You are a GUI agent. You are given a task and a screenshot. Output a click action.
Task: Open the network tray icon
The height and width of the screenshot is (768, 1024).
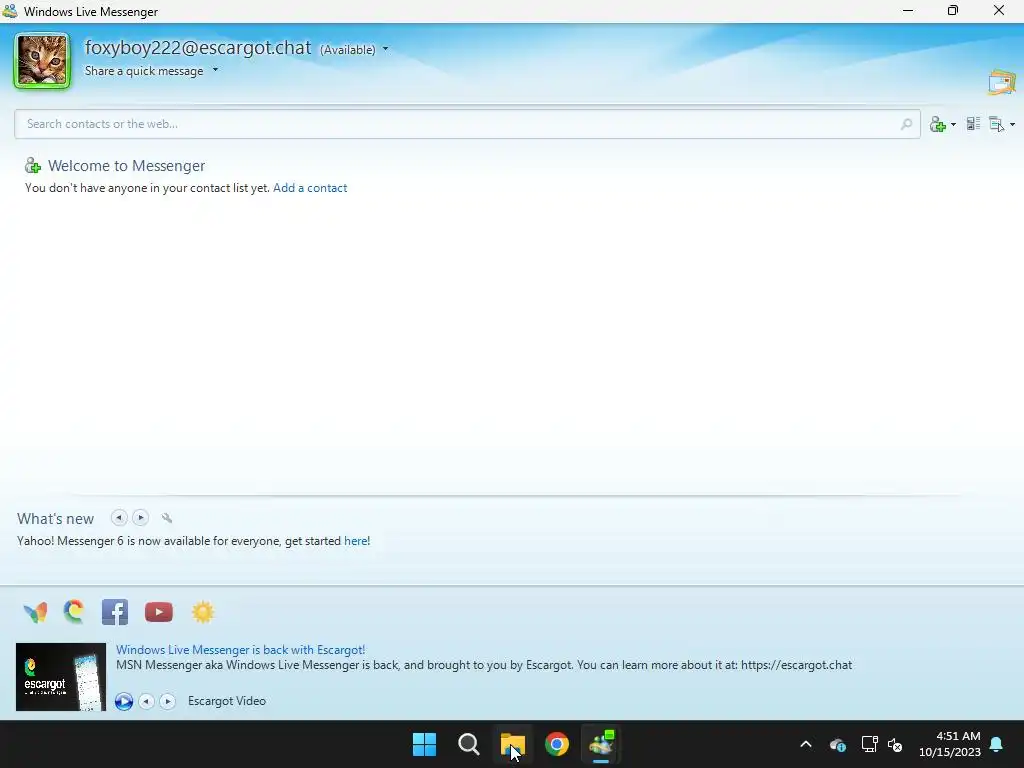(869, 744)
